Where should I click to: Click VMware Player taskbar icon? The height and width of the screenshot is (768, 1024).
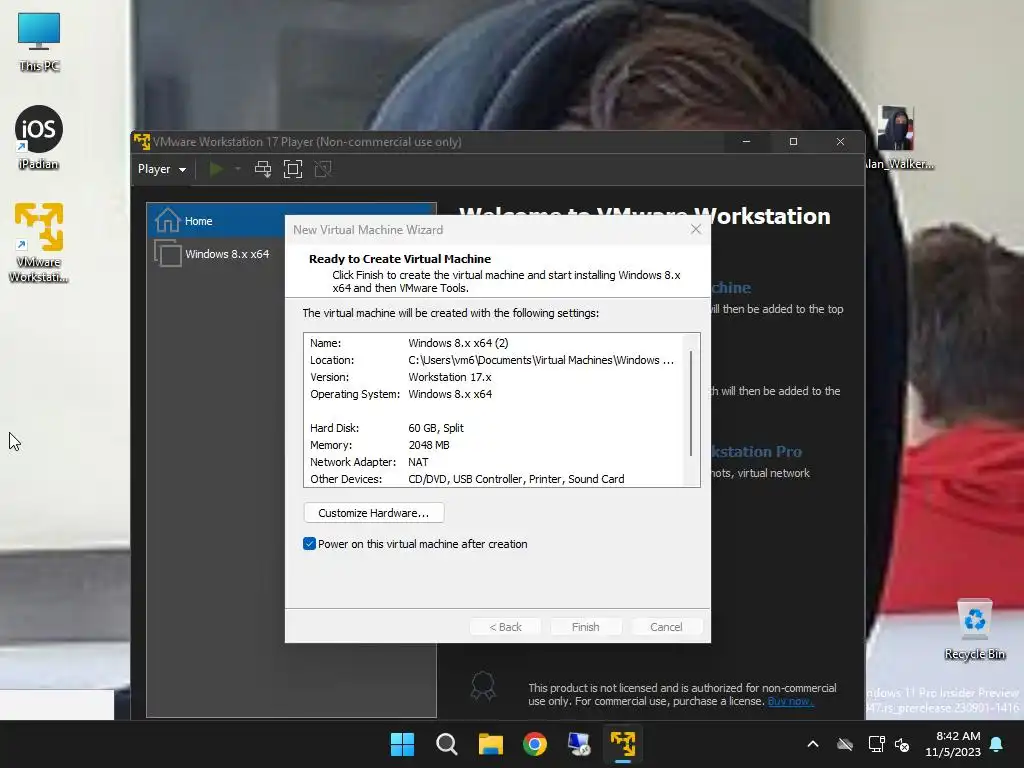(623, 744)
